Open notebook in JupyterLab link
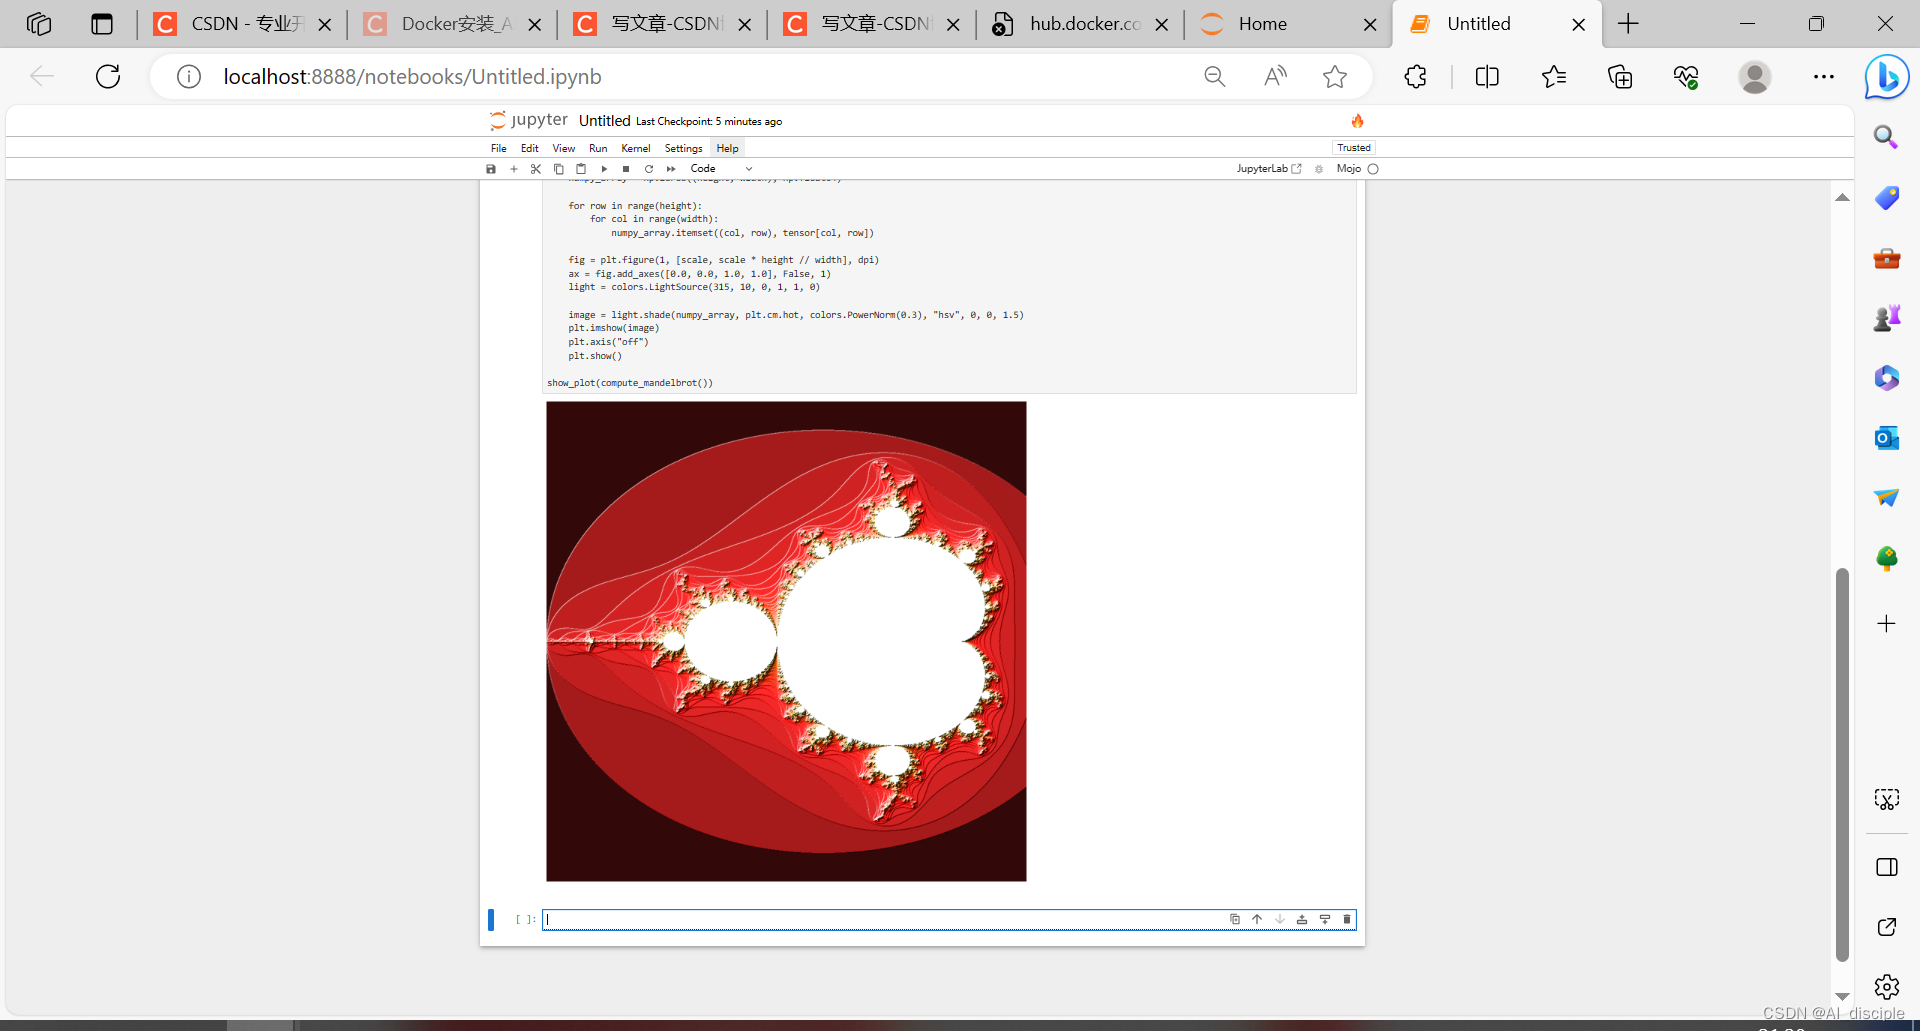Image resolution: width=1920 pixels, height=1031 pixels. click(x=1269, y=169)
